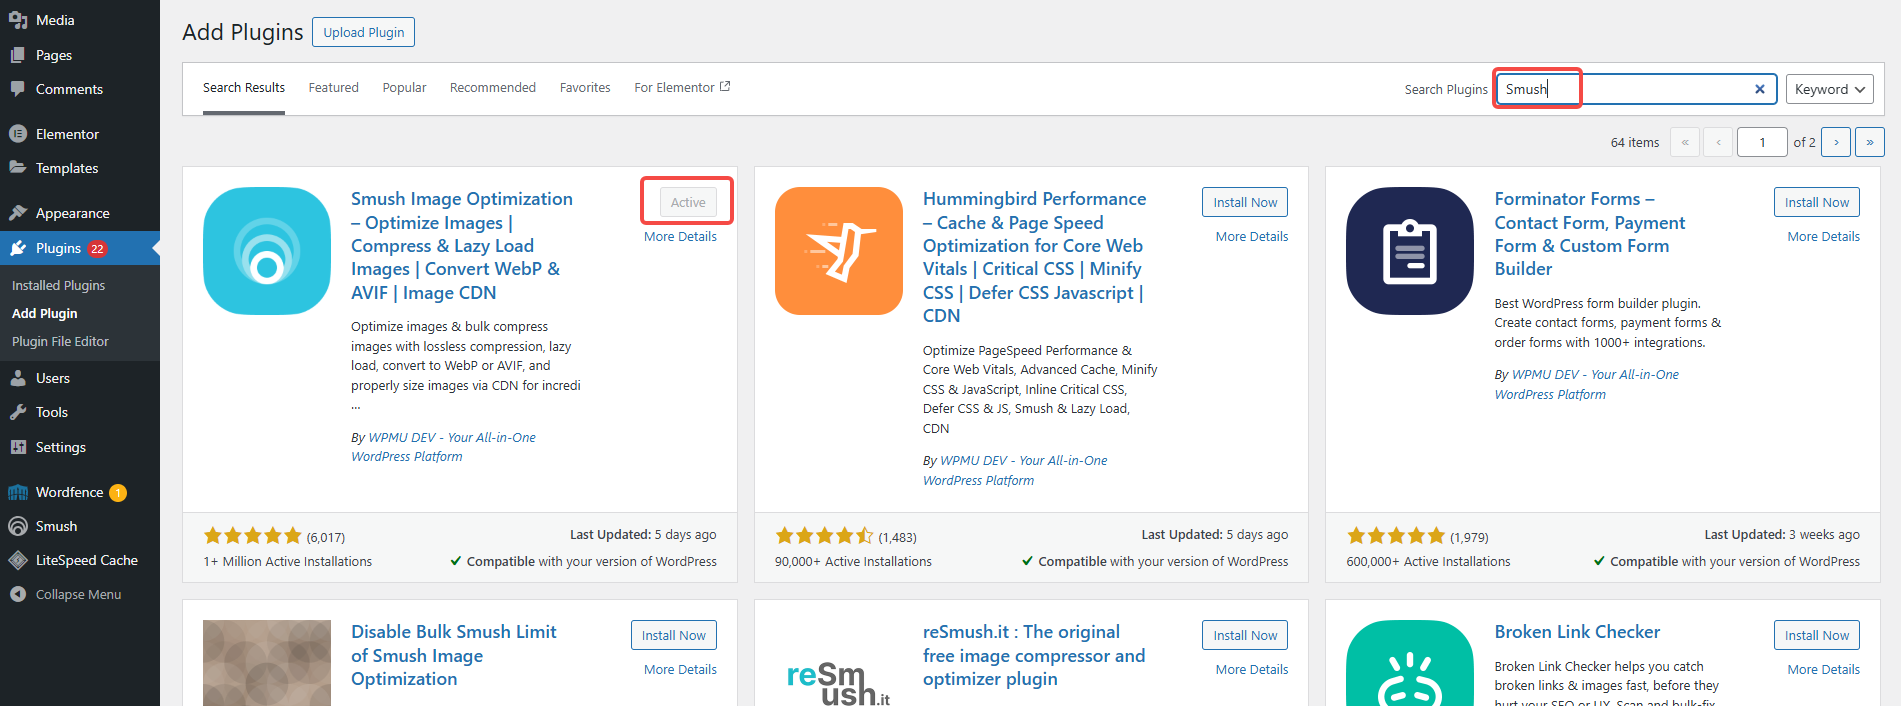The image size is (1901, 706).
Task: Click the Smush plugin logo icon
Action: pos(267,251)
